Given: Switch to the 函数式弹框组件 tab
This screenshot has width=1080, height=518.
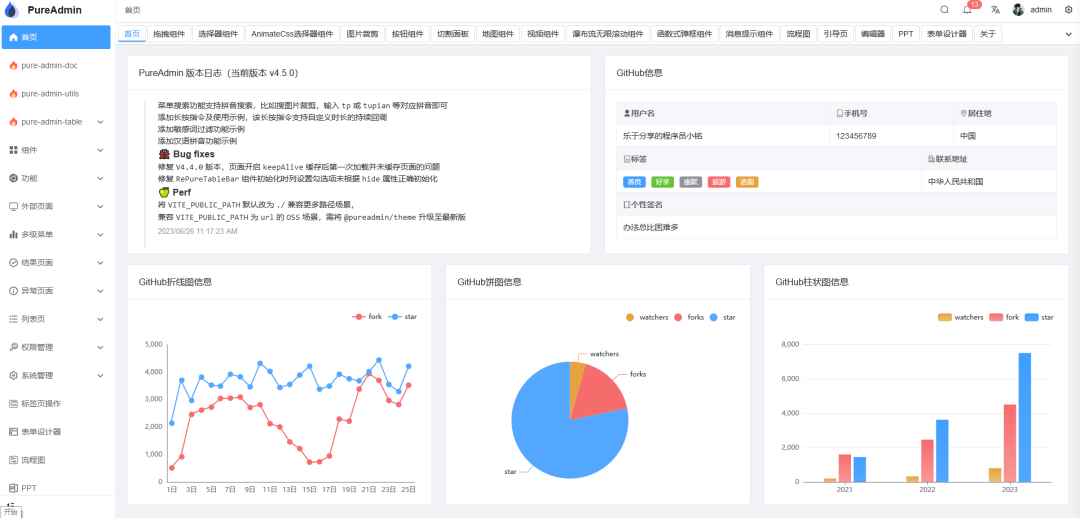Looking at the screenshot, I should [x=684, y=34].
